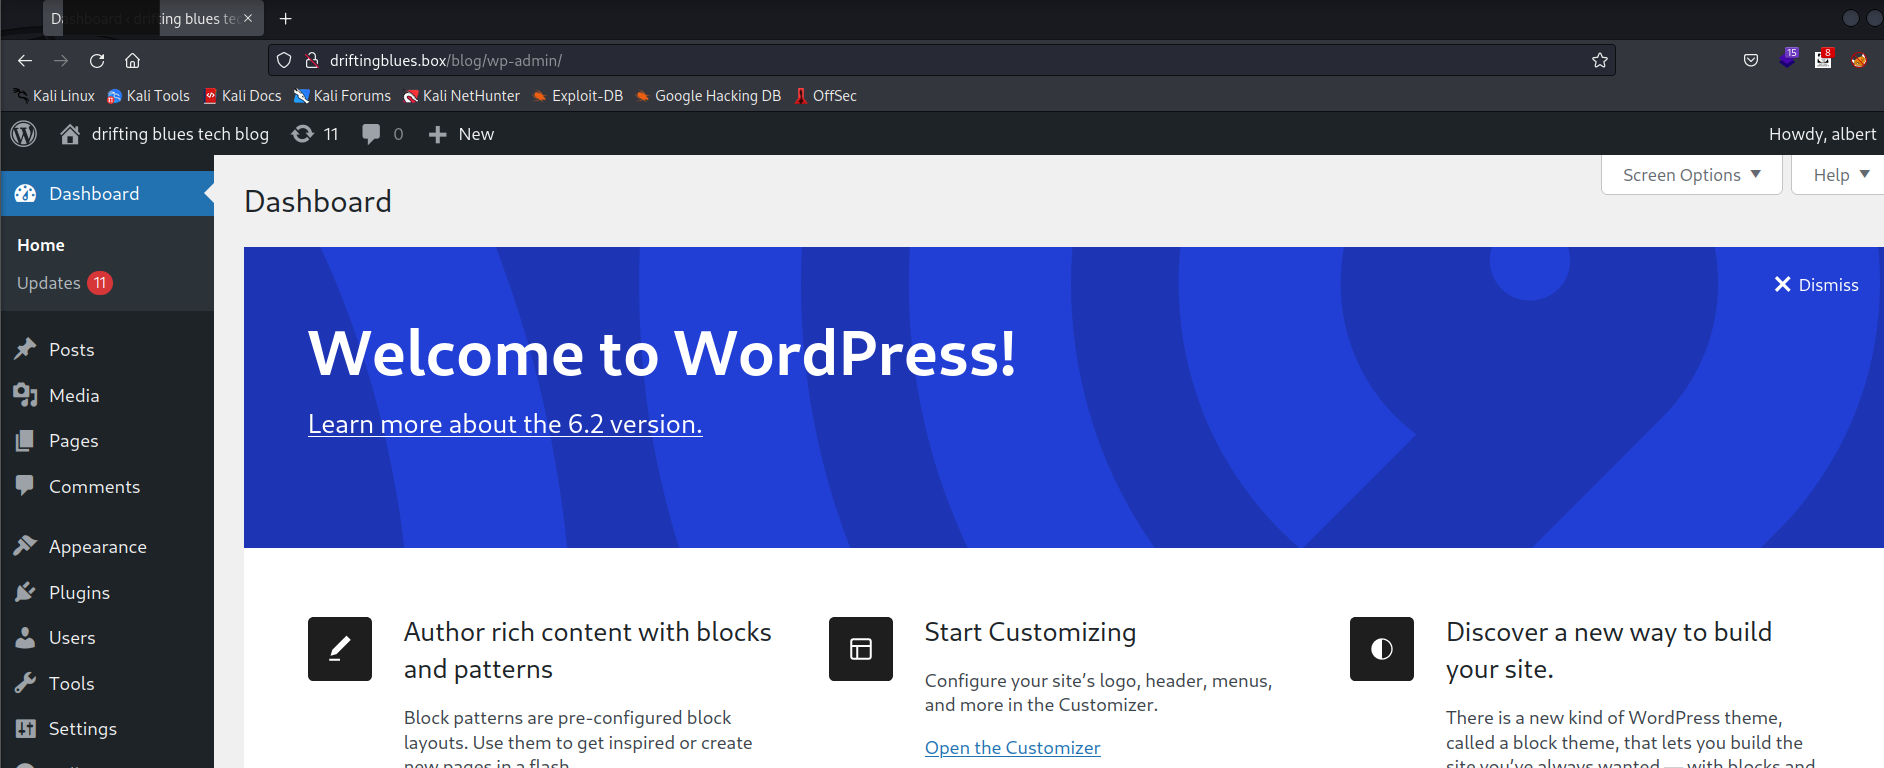Open the updates icon in admin bar
This screenshot has height=768, width=1884.
[x=302, y=134]
